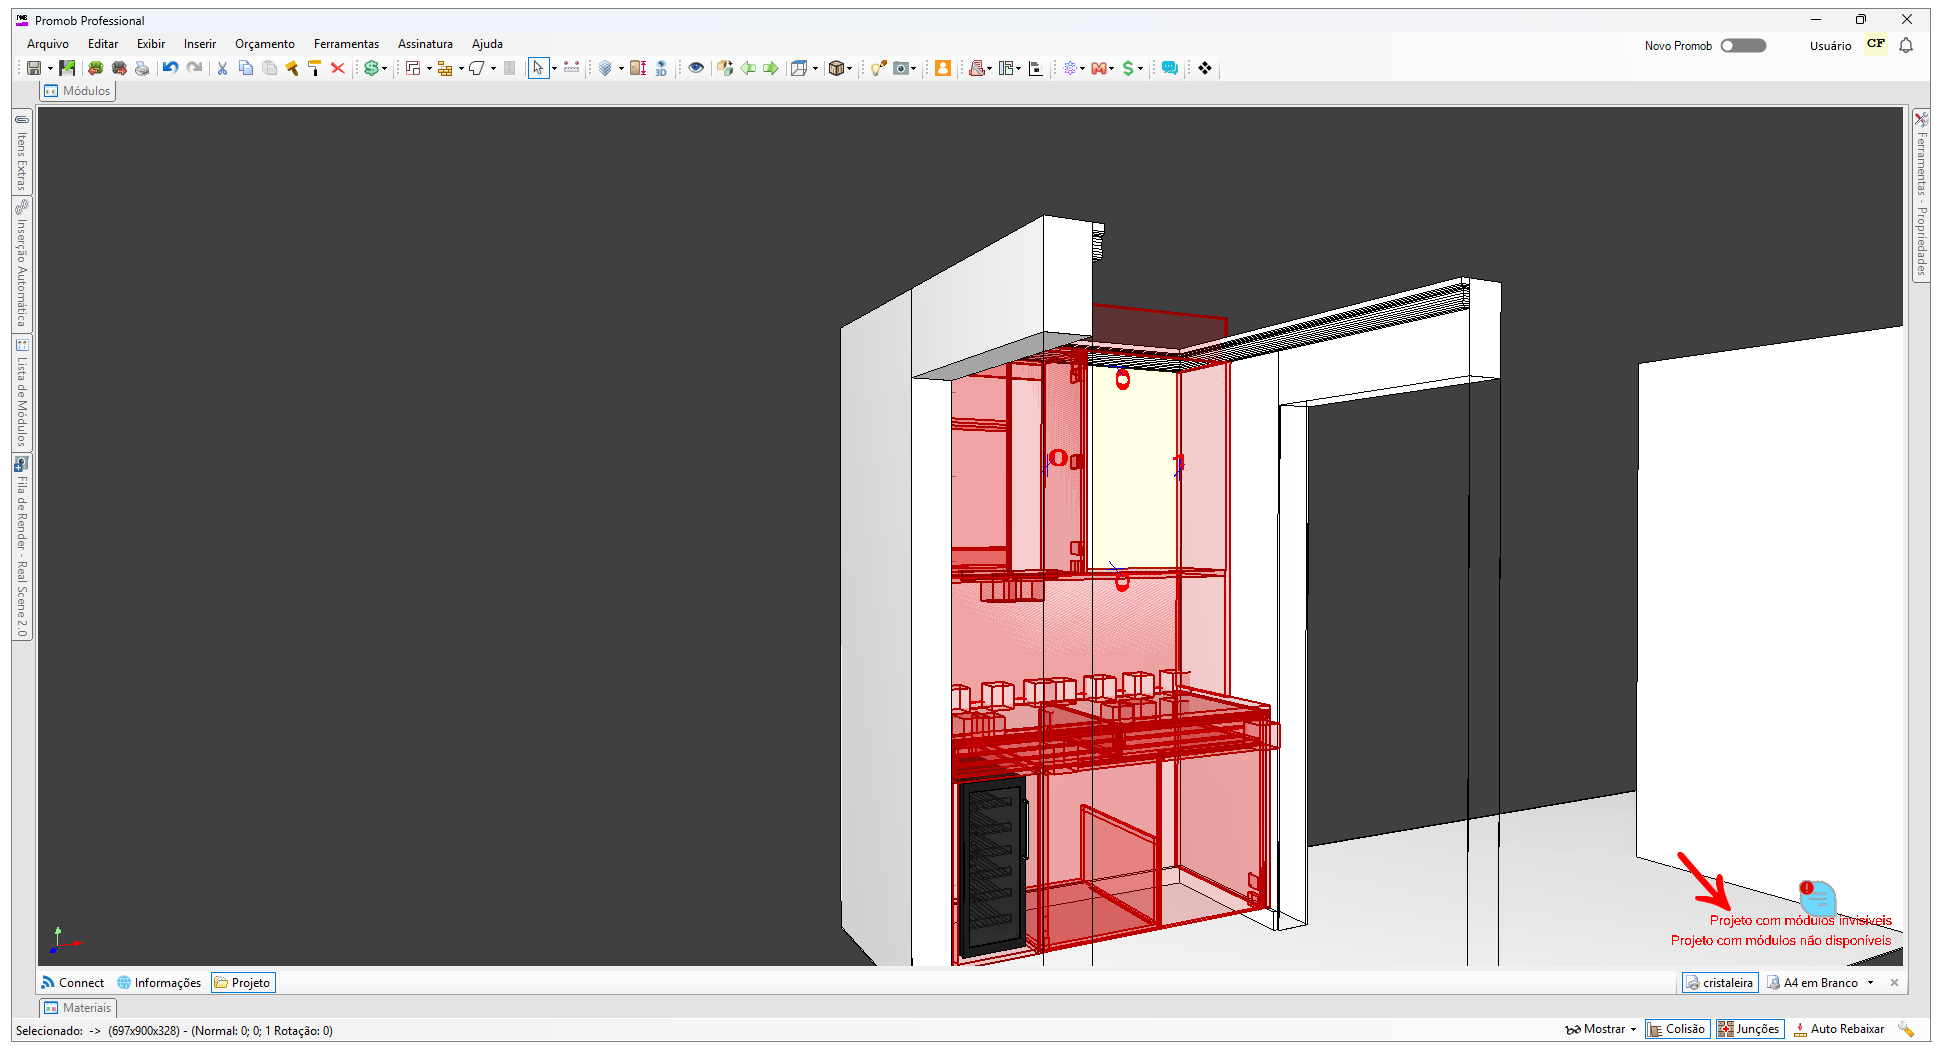This screenshot has height=1050, width=1941.
Task: Open the chat bubble icon
Action: [x=1169, y=68]
